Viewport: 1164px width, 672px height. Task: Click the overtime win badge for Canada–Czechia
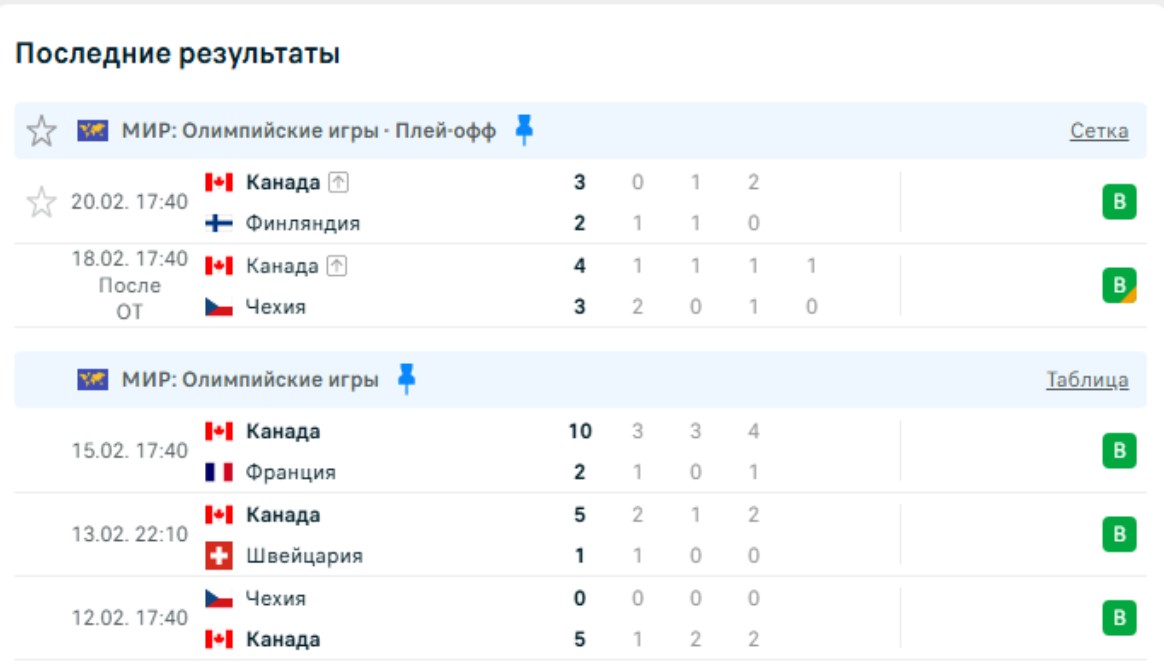(x=1119, y=286)
